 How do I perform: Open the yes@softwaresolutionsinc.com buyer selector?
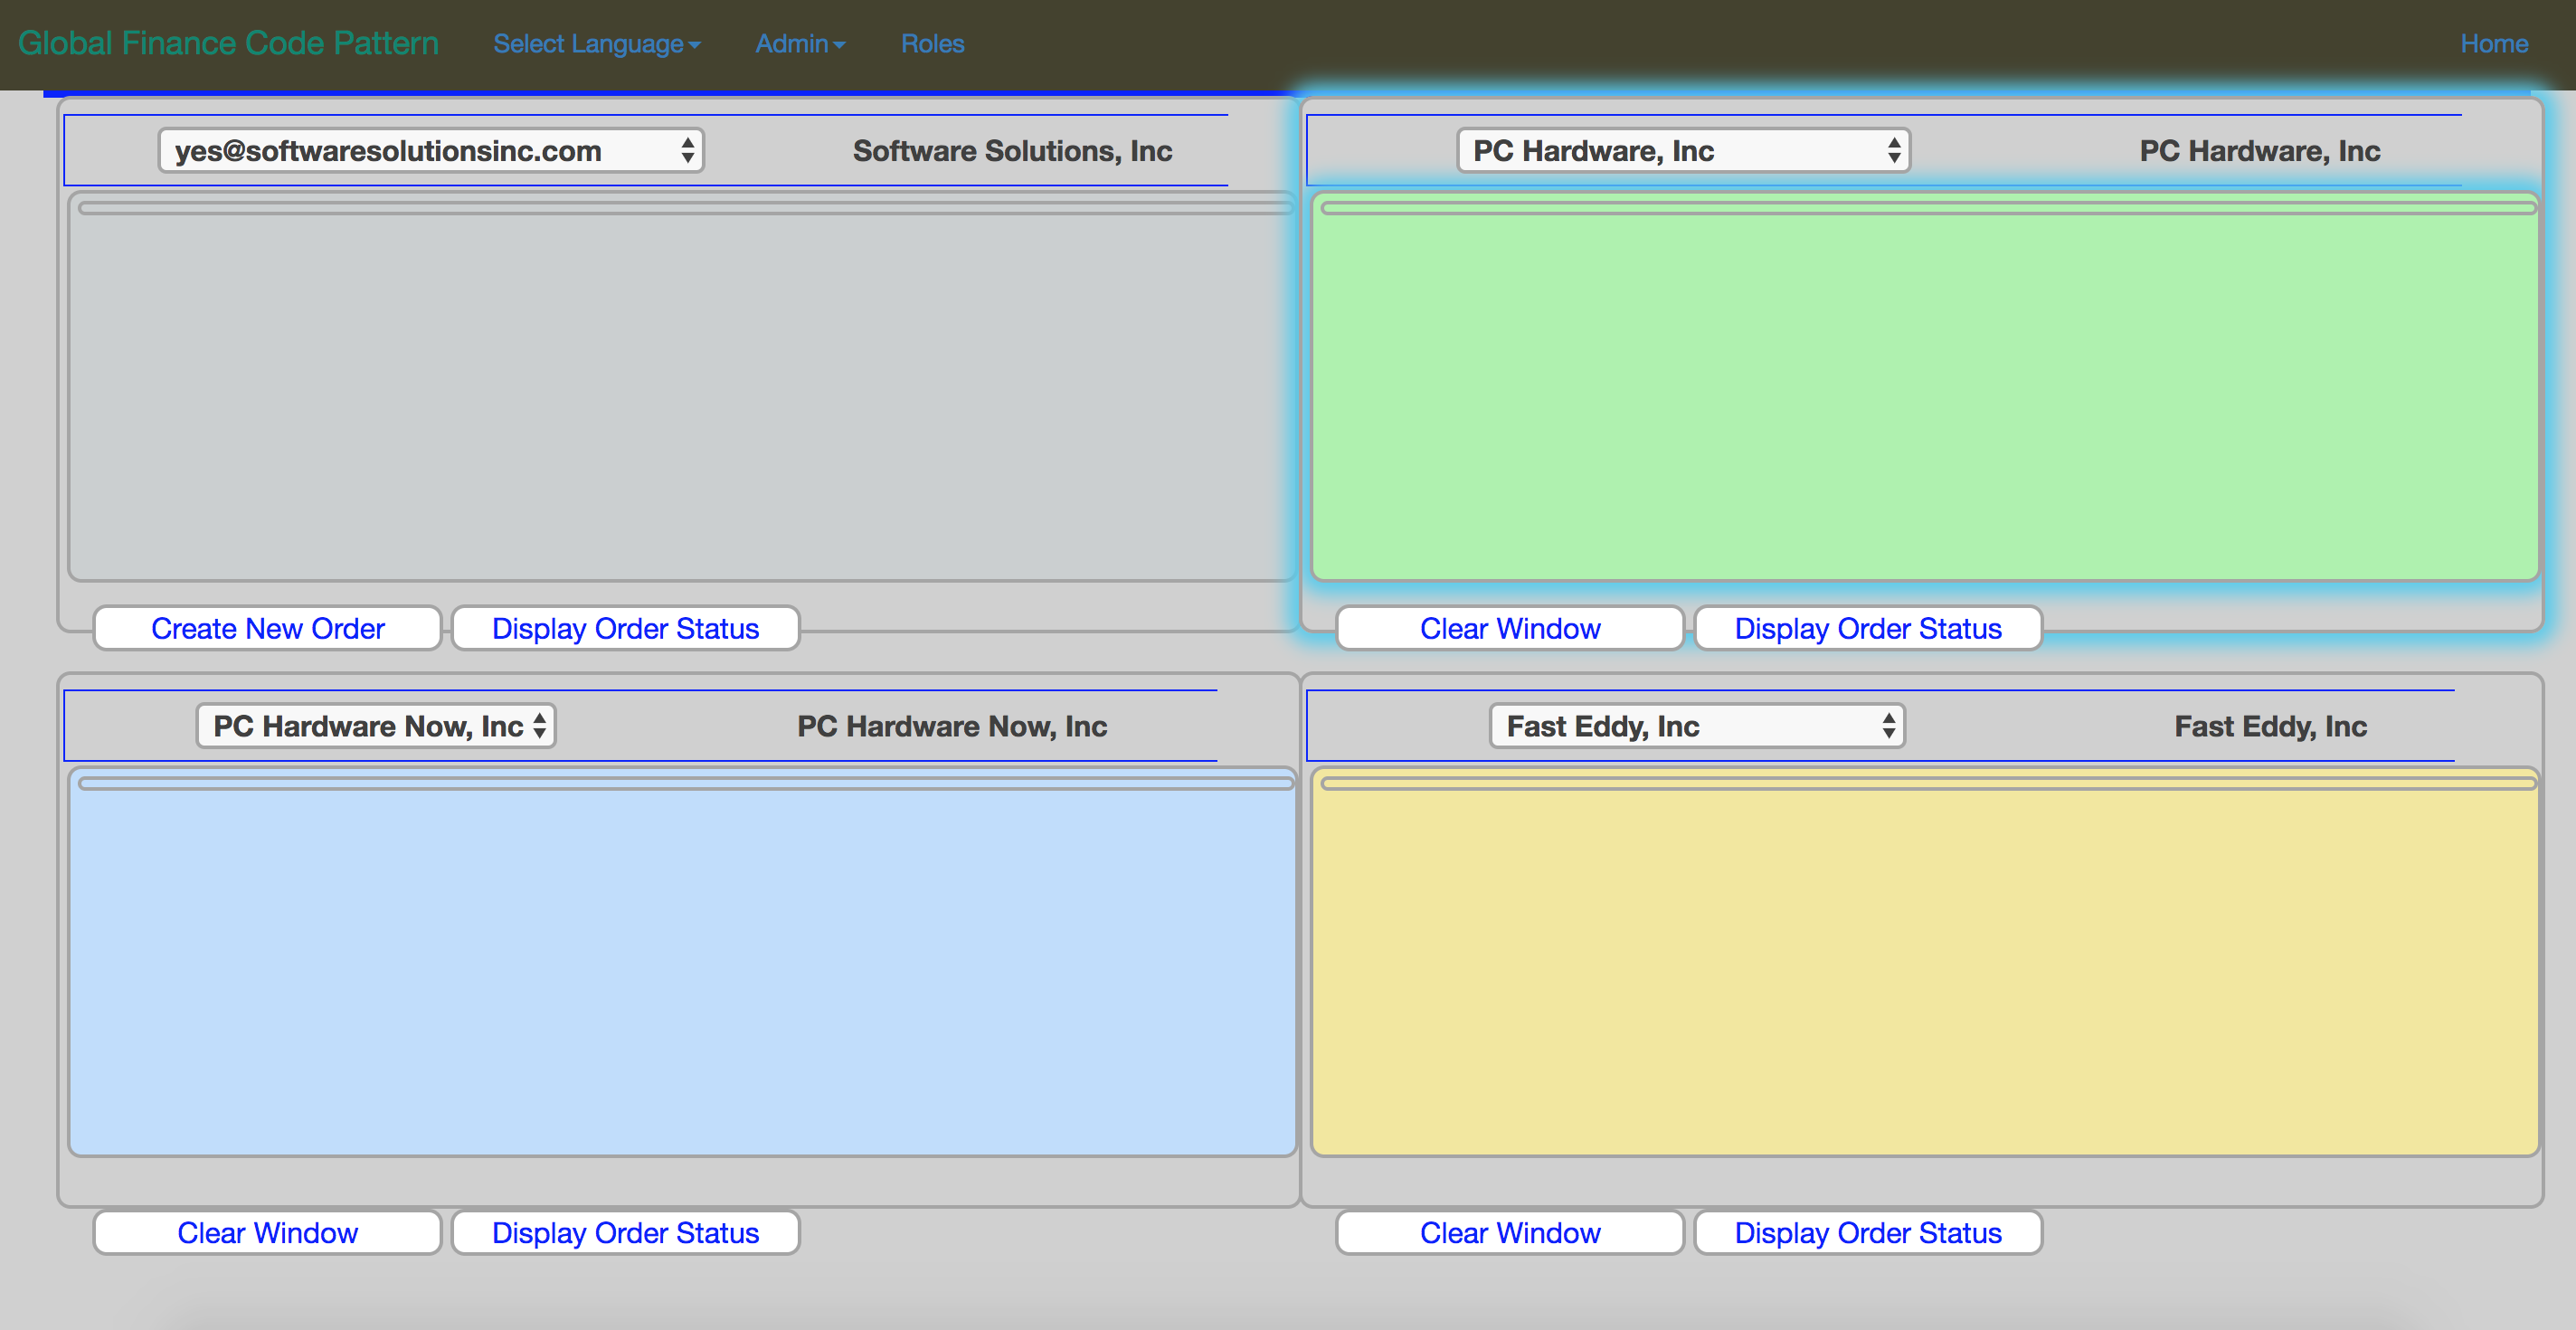pos(431,151)
